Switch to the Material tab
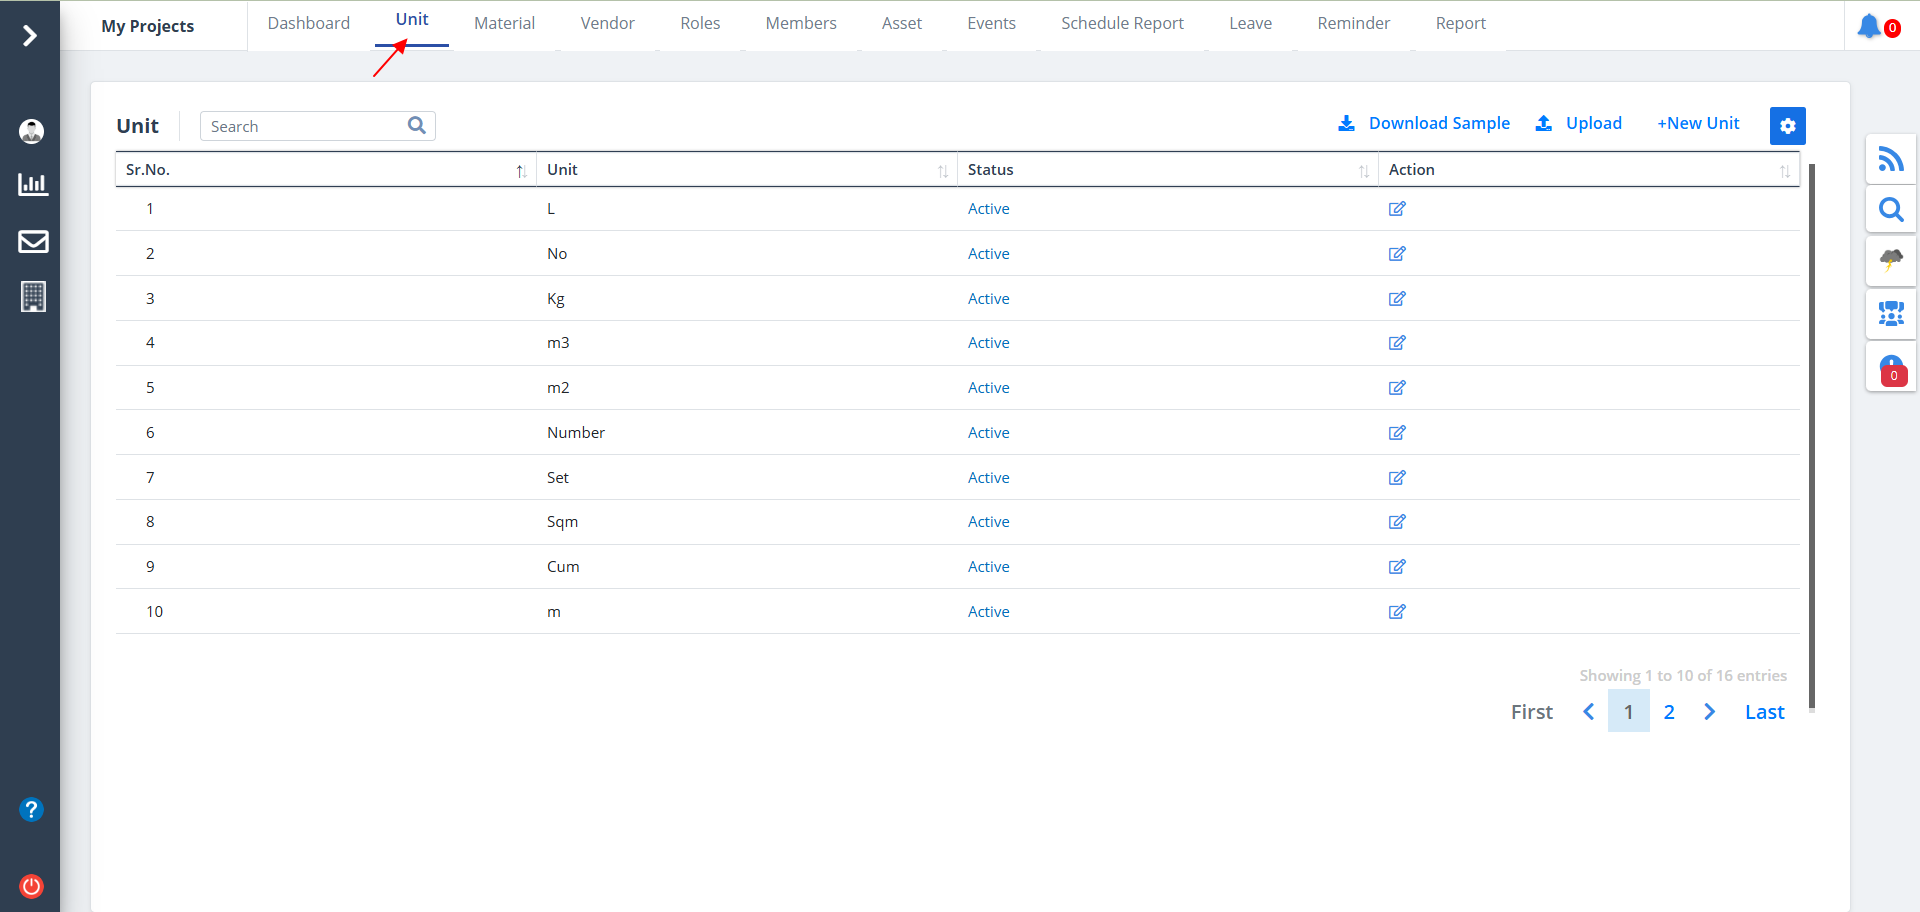1920x912 pixels. coord(504,23)
